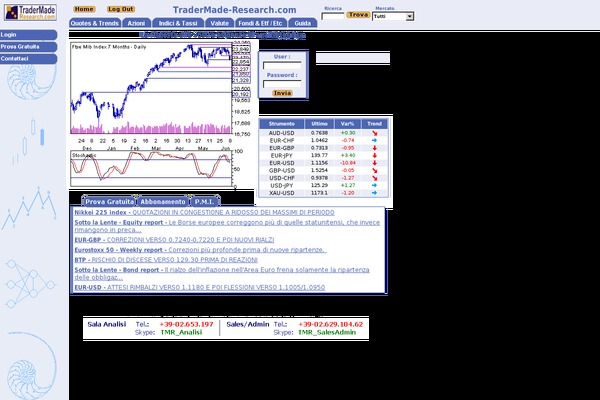Open the EUR-GBP correzioni news link

coord(174,240)
